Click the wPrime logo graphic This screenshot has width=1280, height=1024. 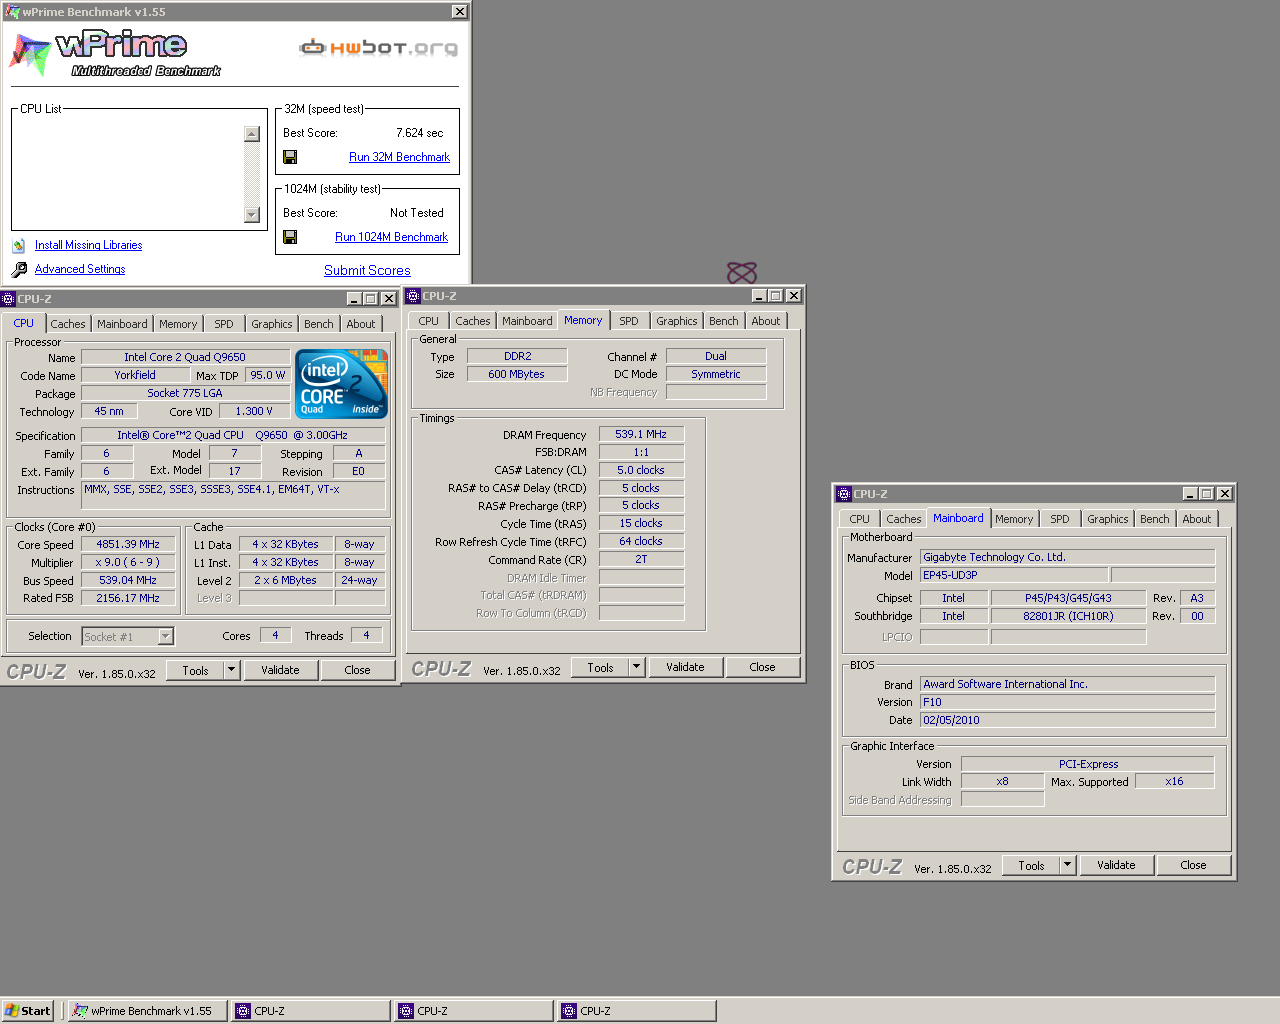[114, 54]
